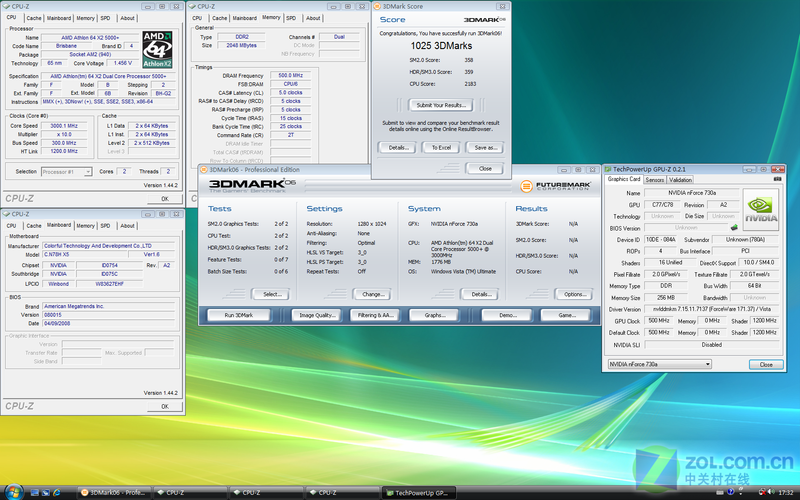Click the 1025 3DMarks score text
This screenshot has height=500, width=800.
pyautogui.click(x=441, y=46)
